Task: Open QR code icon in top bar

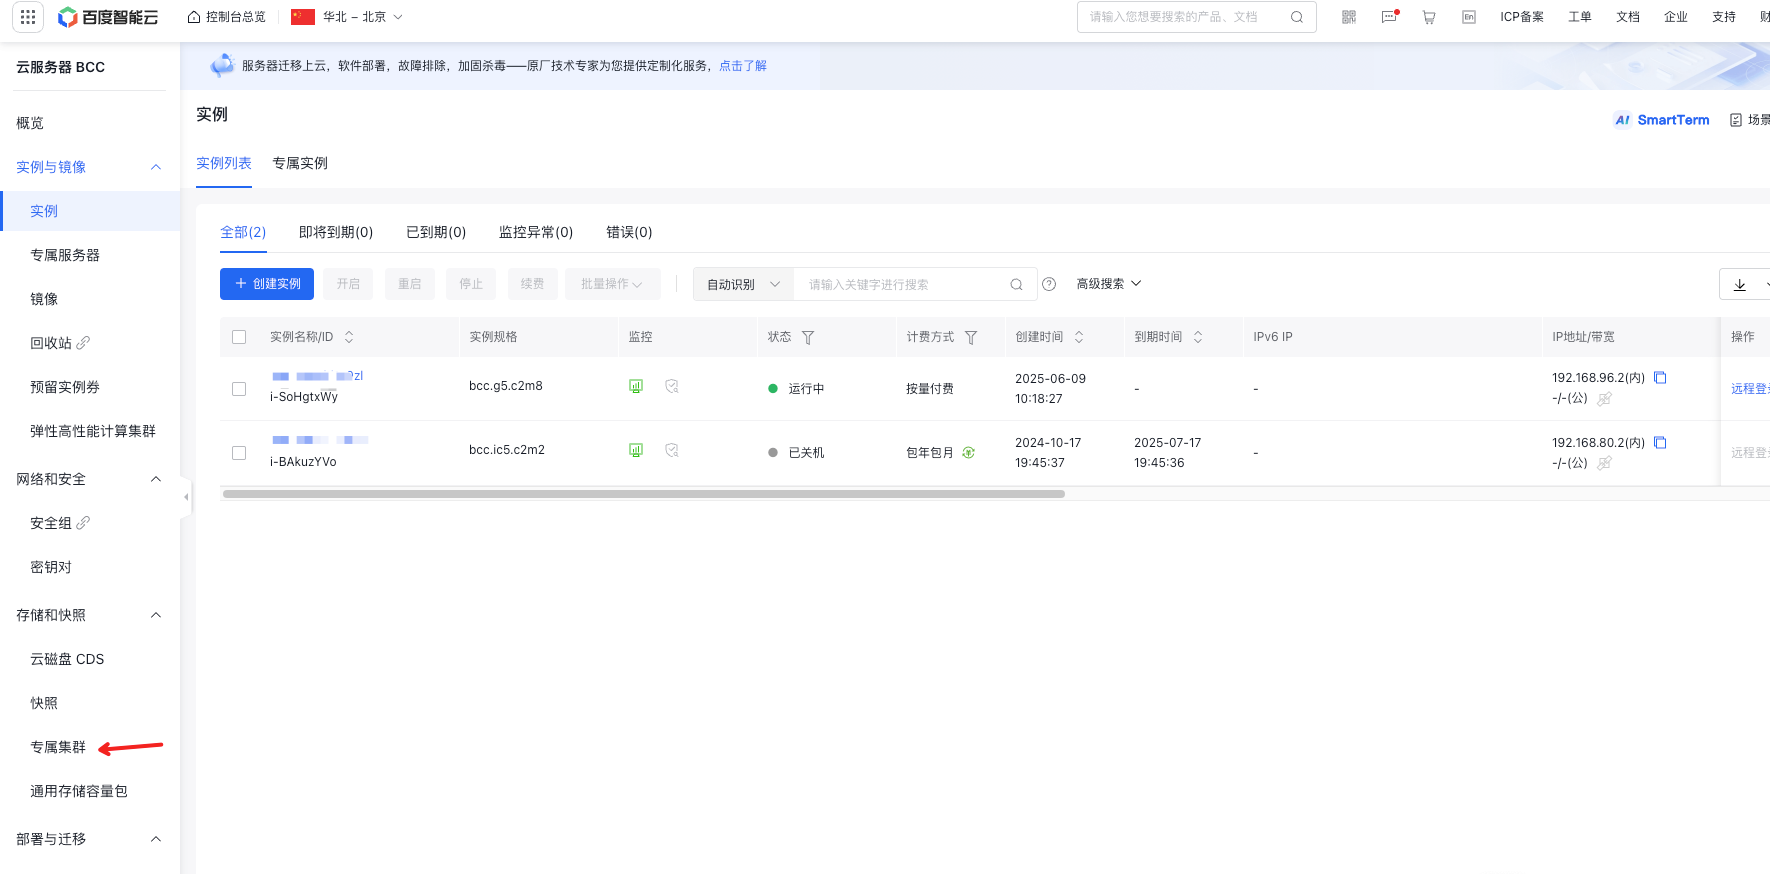Action: [x=1349, y=17]
